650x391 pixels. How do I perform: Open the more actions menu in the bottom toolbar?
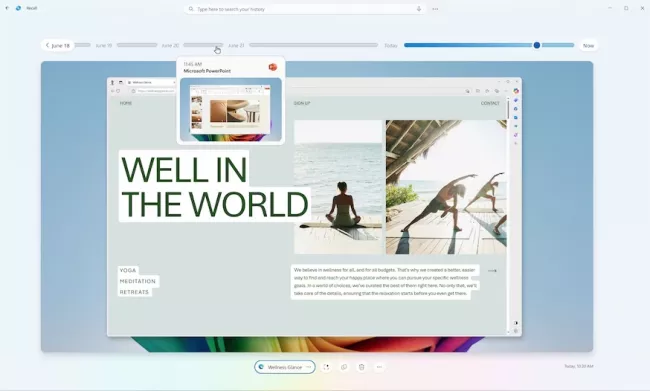tap(379, 367)
